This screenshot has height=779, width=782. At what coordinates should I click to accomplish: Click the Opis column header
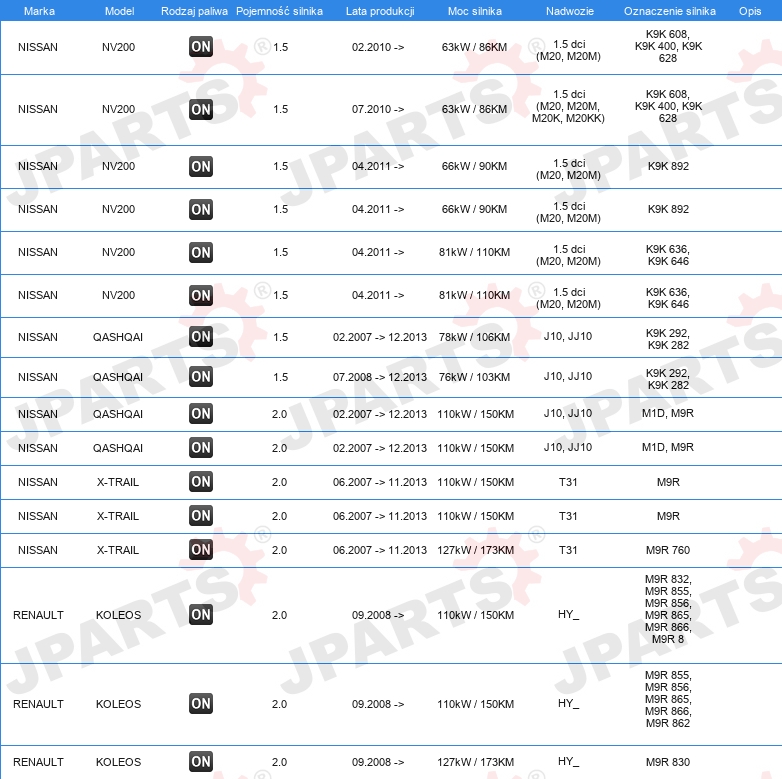[x=750, y=11]
